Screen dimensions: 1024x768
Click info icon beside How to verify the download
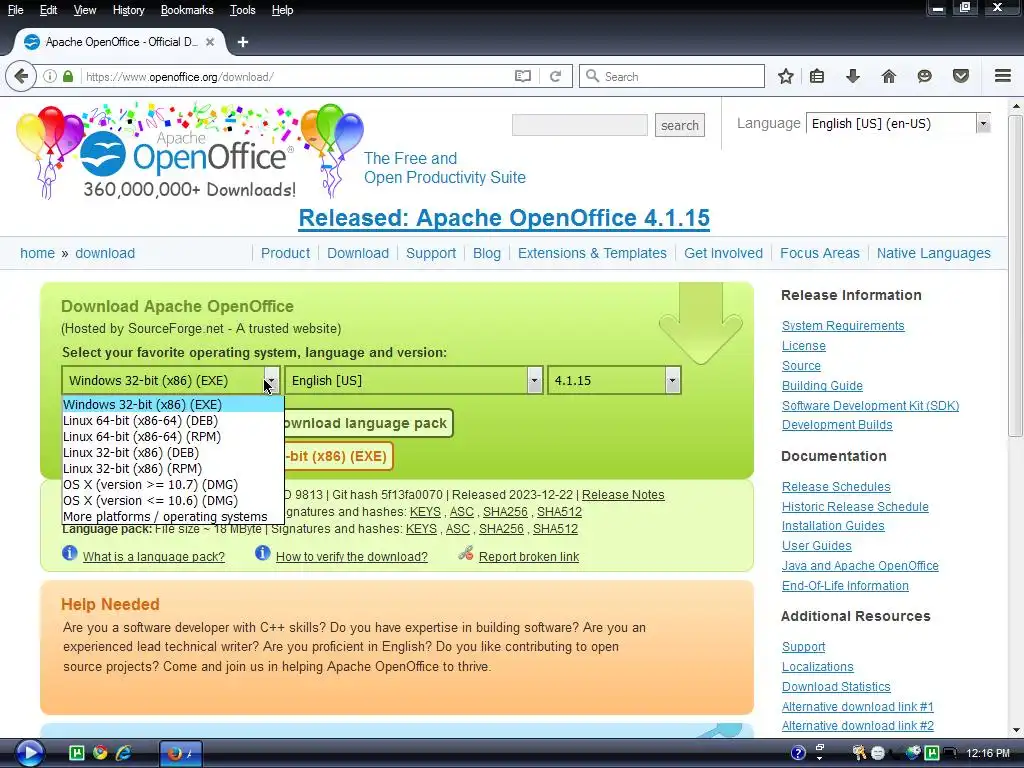point(263,553)
